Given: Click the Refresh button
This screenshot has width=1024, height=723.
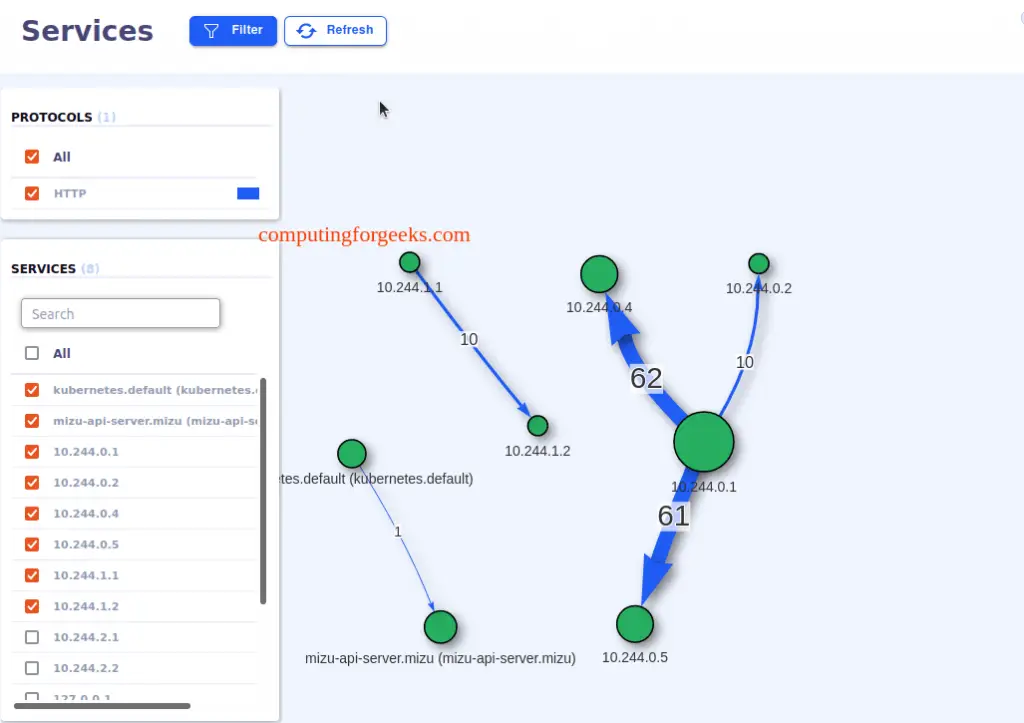Looking at the screenshot, I should click(x=335, y=31).
